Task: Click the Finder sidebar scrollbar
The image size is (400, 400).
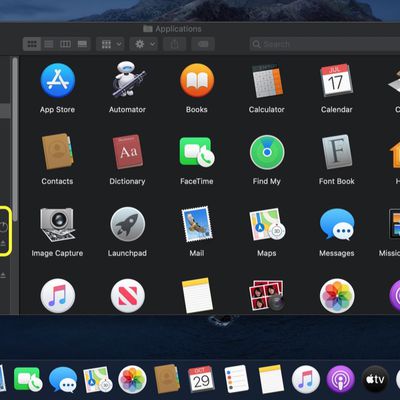Action: pos(15,140)
